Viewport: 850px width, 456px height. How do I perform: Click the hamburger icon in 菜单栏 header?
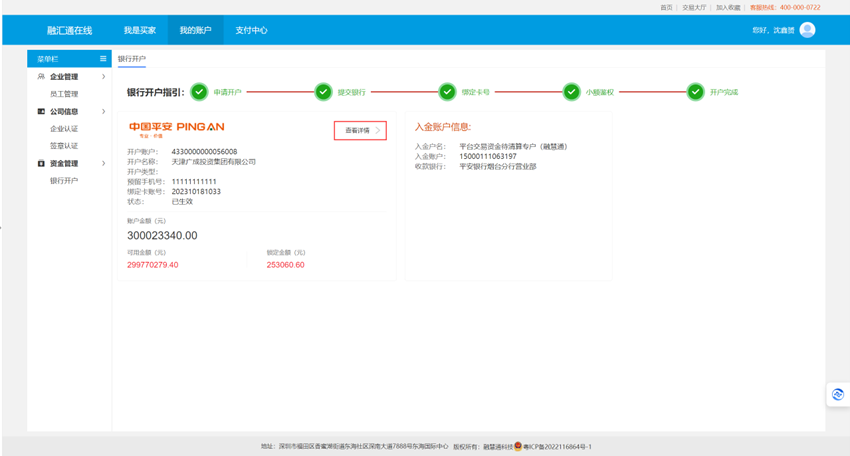tap(103, 60)
